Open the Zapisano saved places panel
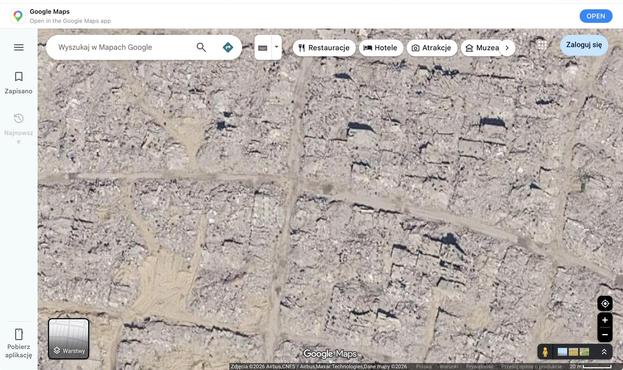 [18, 83]
